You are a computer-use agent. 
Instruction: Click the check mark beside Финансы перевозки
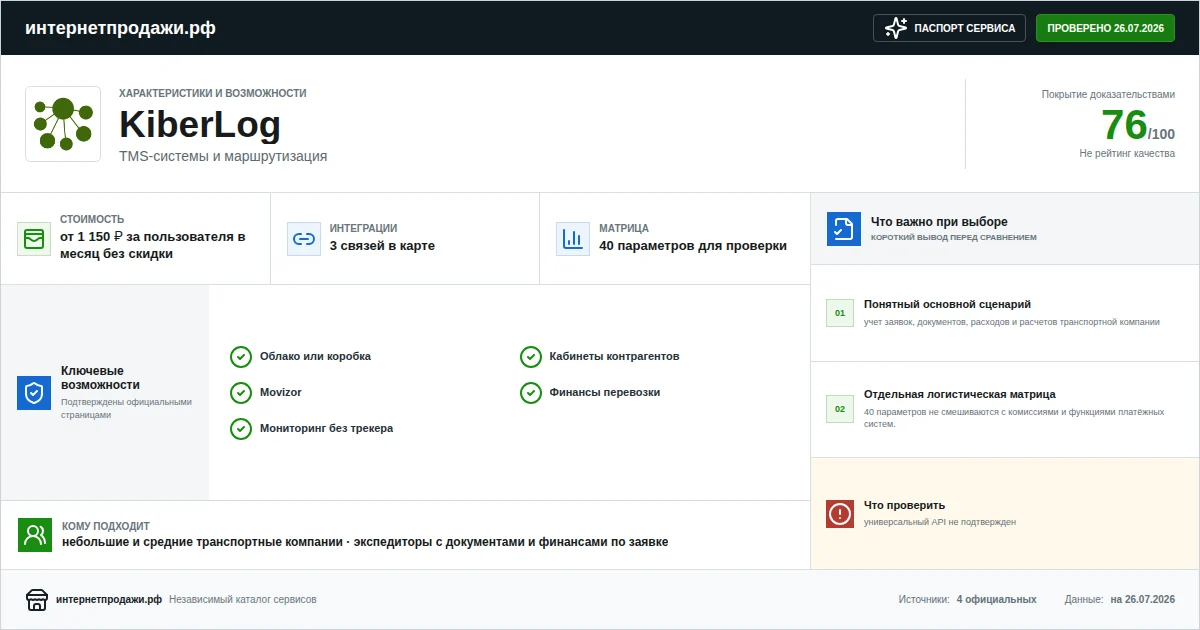[531, 393]
